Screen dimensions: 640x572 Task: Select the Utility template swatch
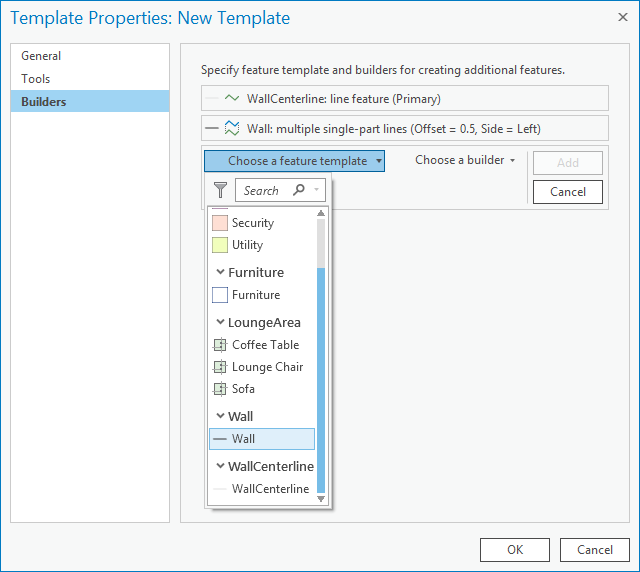pos(220,245)
